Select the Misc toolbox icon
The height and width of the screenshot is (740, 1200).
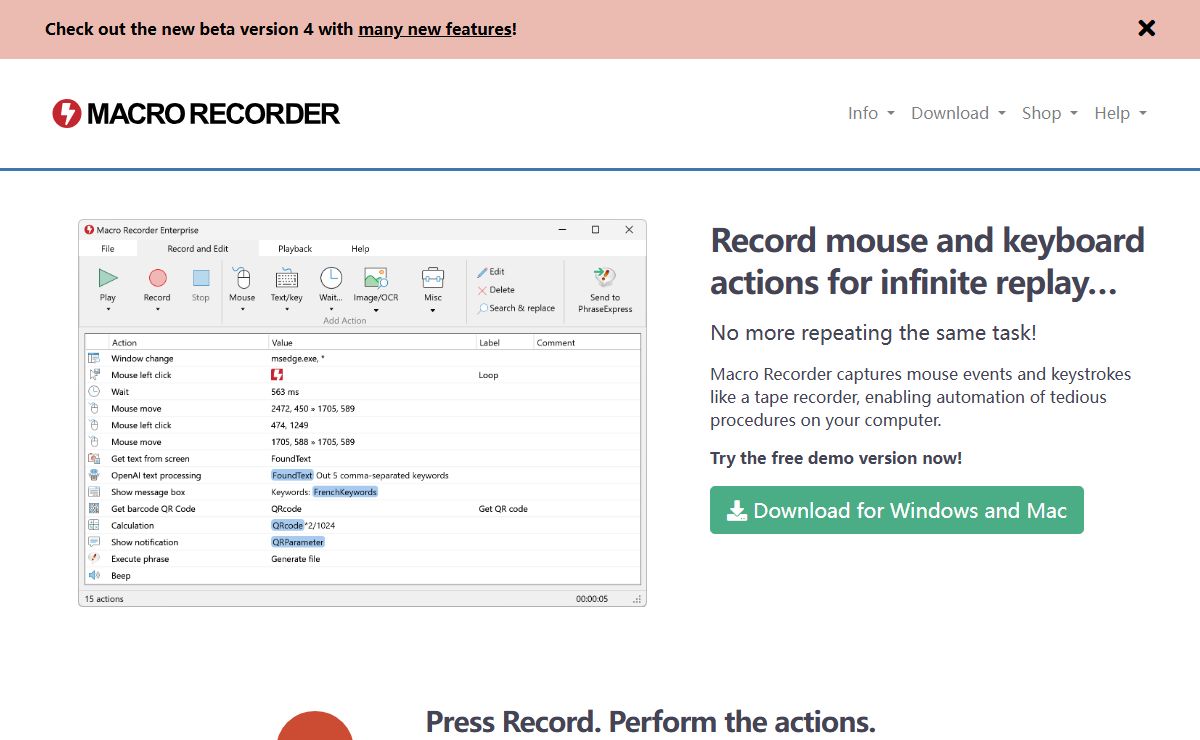tap(433, 278)
